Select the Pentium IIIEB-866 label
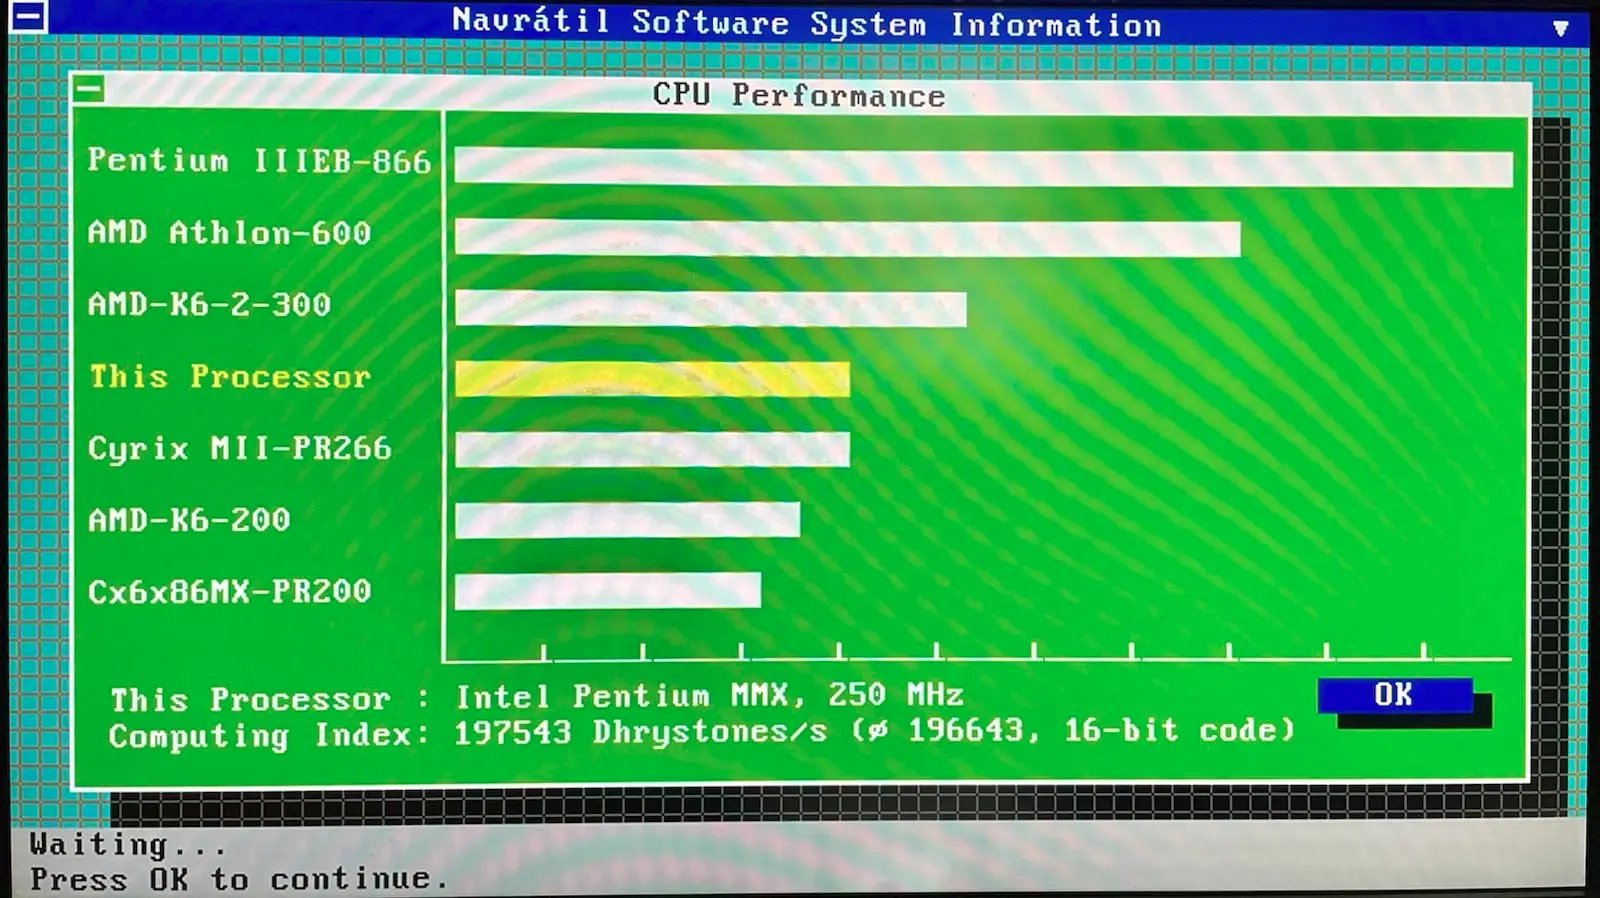Screen dimensions: 1600x898 click(x=259, y=161)
